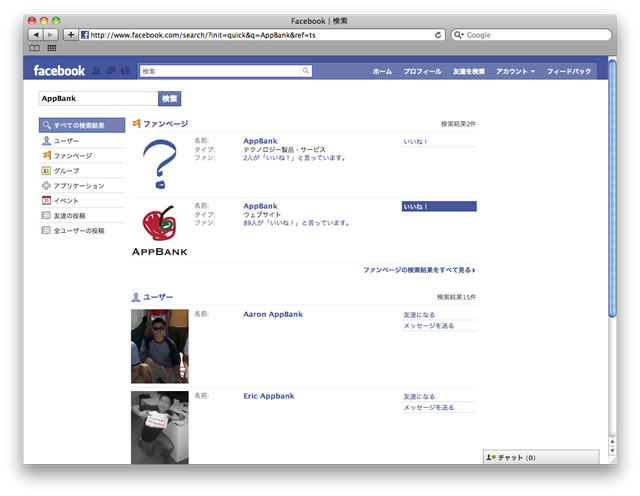Screen dimensions: 640x496
Task: Open the アカウント dropdown menu
Action: click(515, 71)
